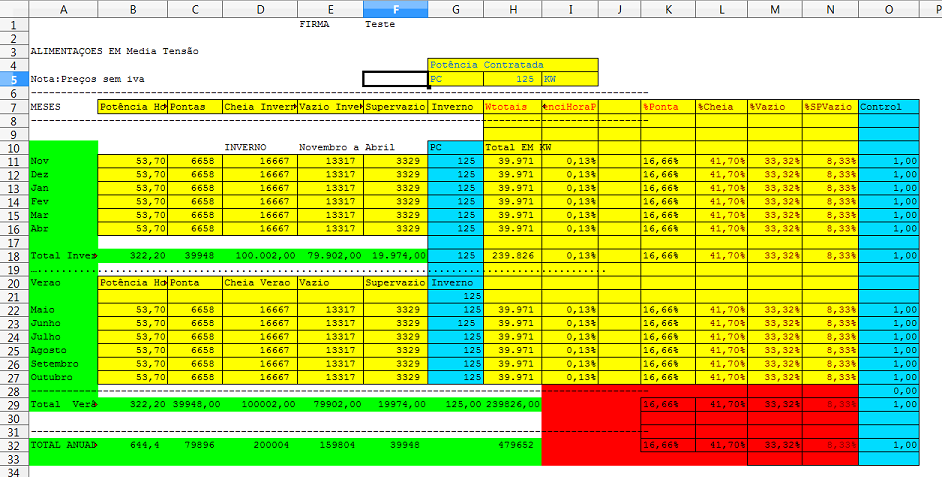The height and width of the screenshot is (477, 942).
Task: Click the %Ponta column heading cell
Action: click(x=667, y=107)
